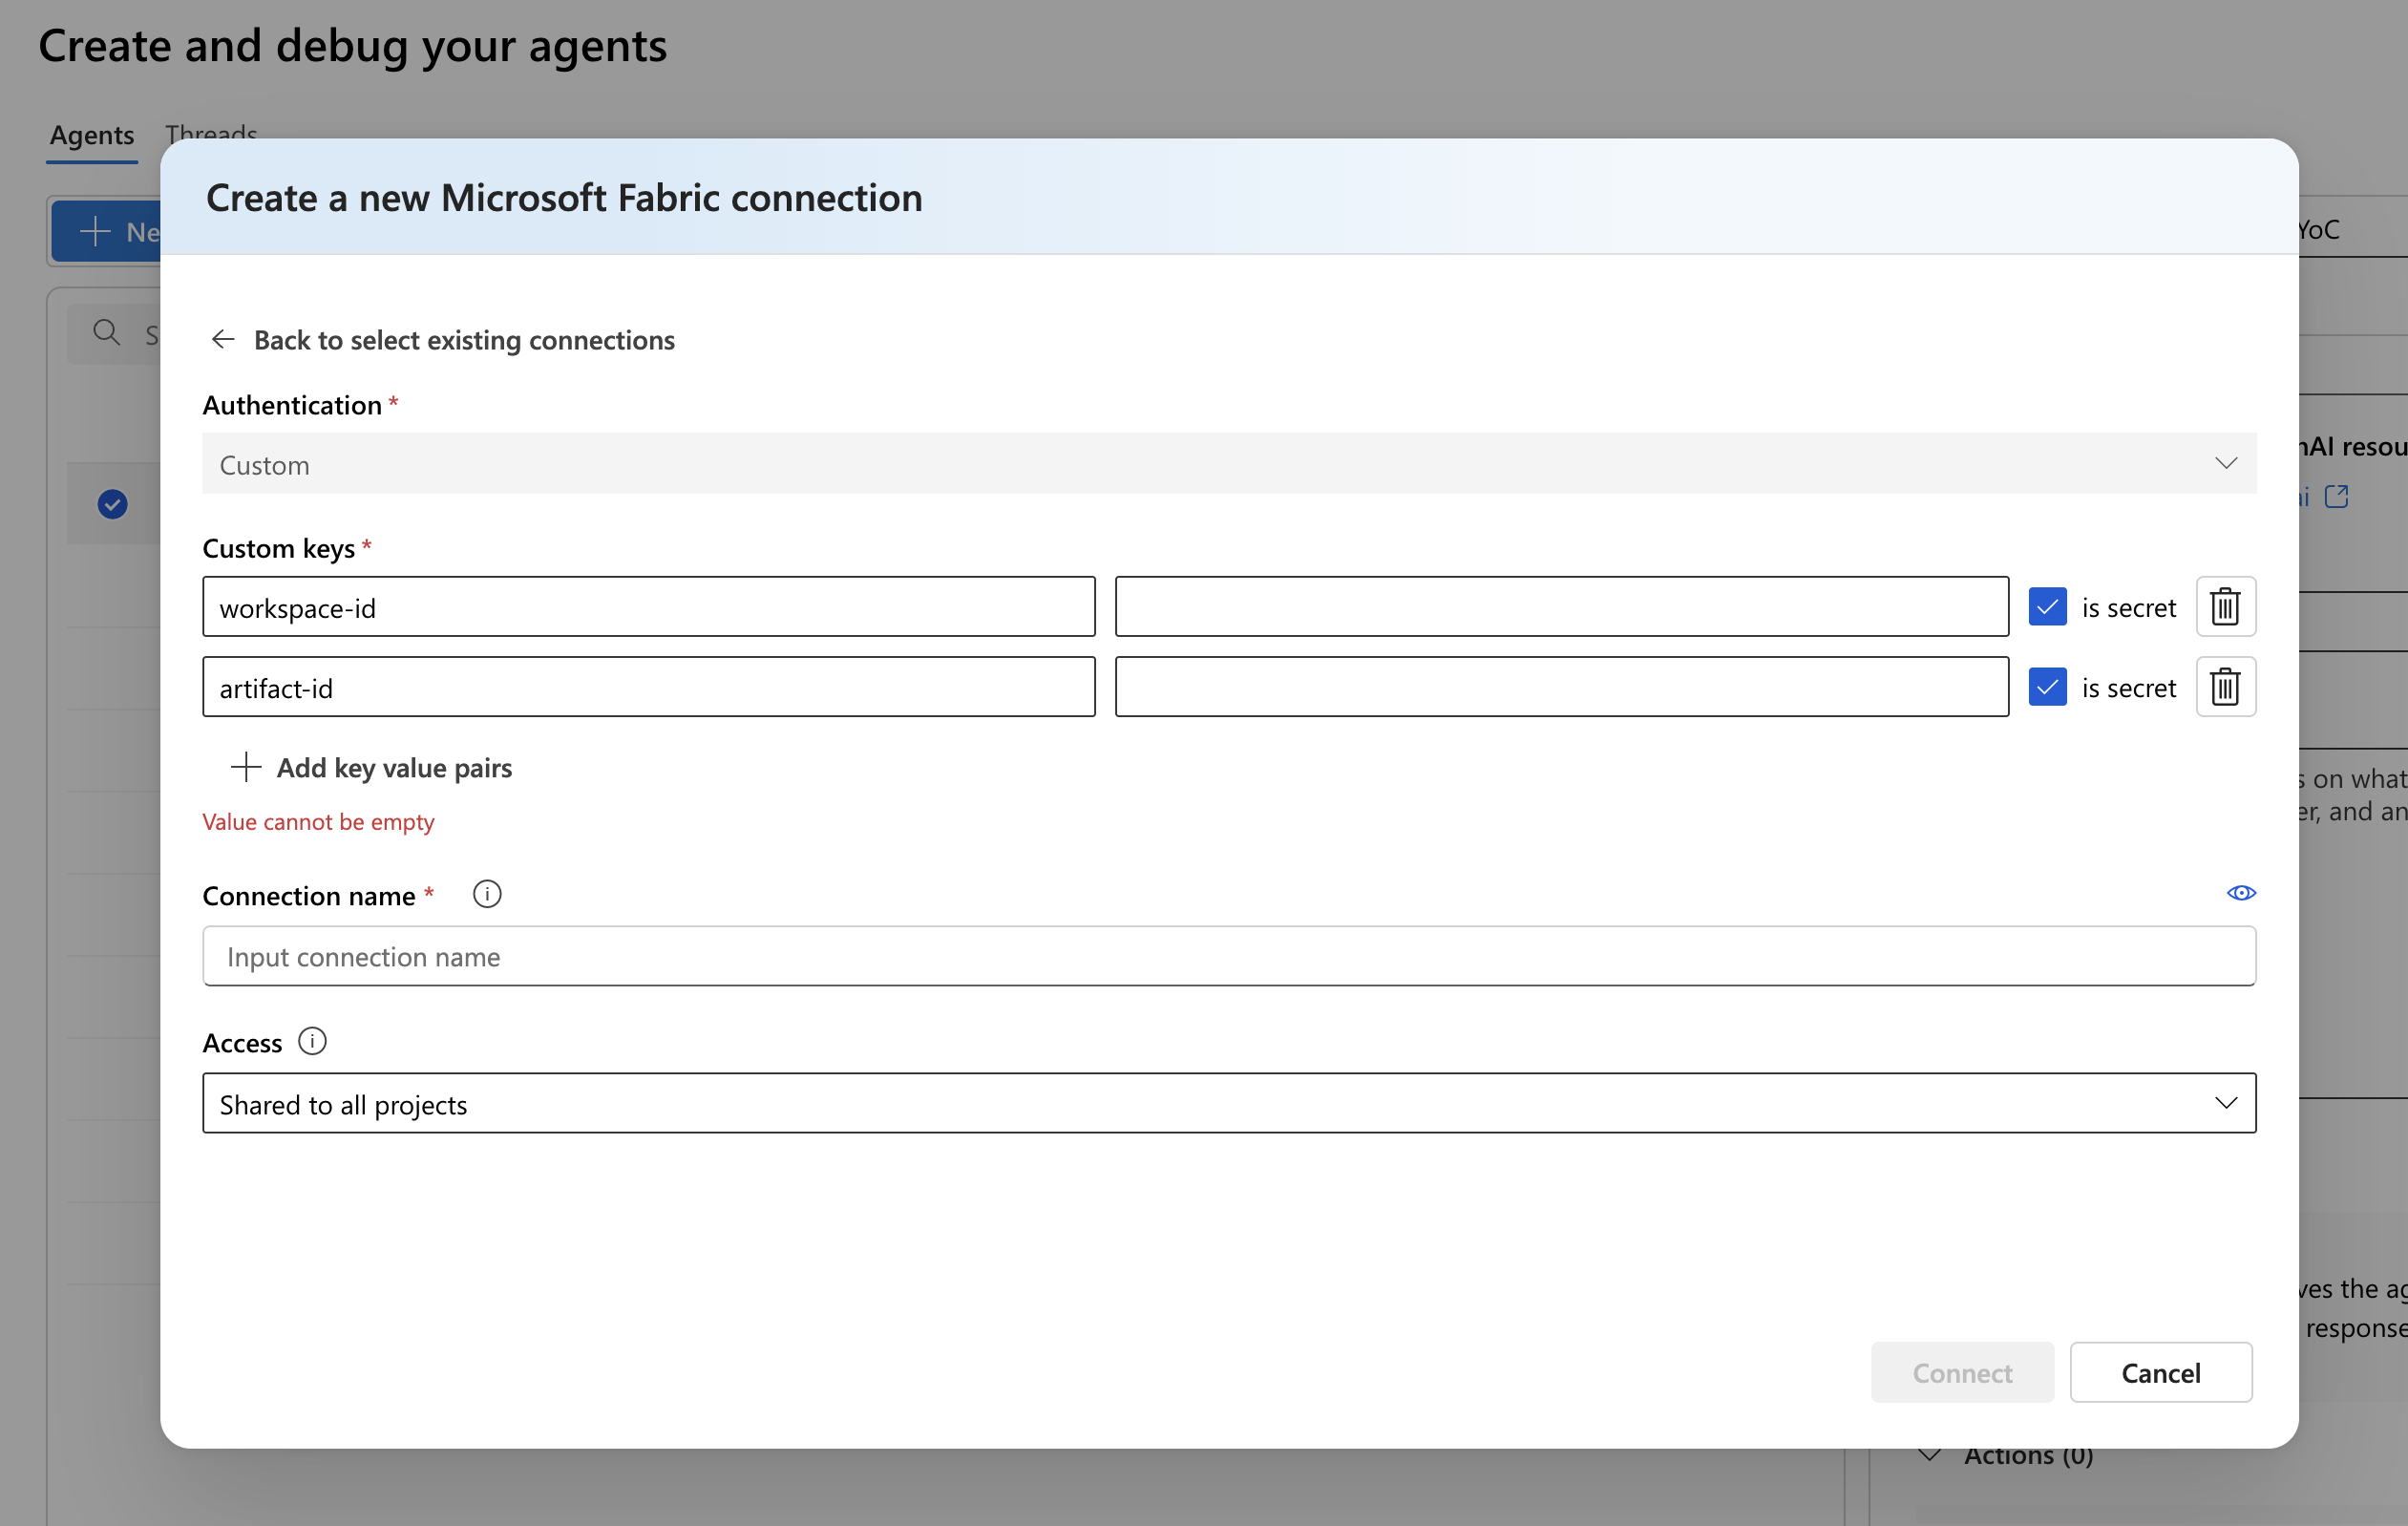Screen dimensions: 2408x1526
Task: Open the external link icon behind the dialog
Action: click(2336, 496)
